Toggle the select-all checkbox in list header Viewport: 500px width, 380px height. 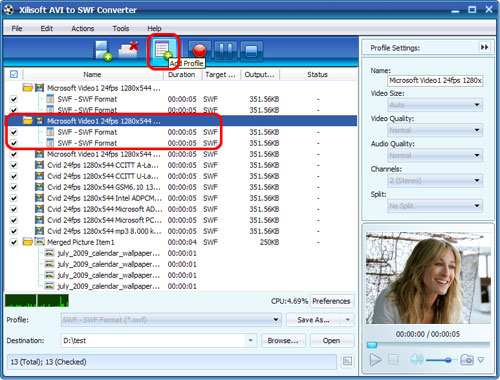pyautogui.click(x=14, y=74)
